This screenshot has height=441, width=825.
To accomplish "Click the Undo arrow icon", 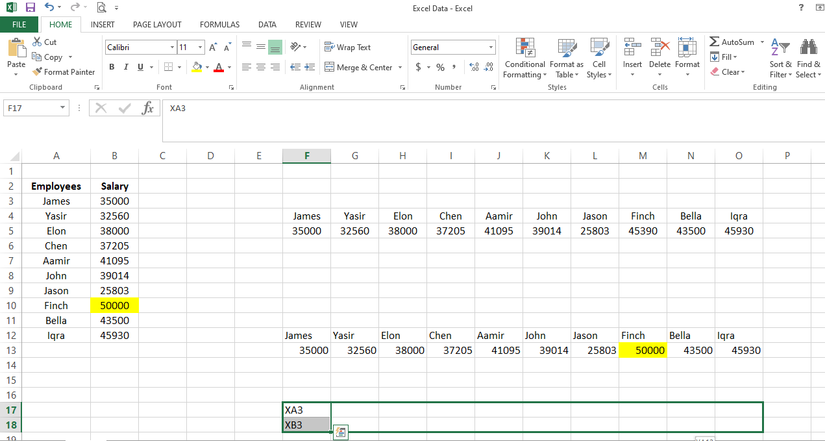I will 49,8.
